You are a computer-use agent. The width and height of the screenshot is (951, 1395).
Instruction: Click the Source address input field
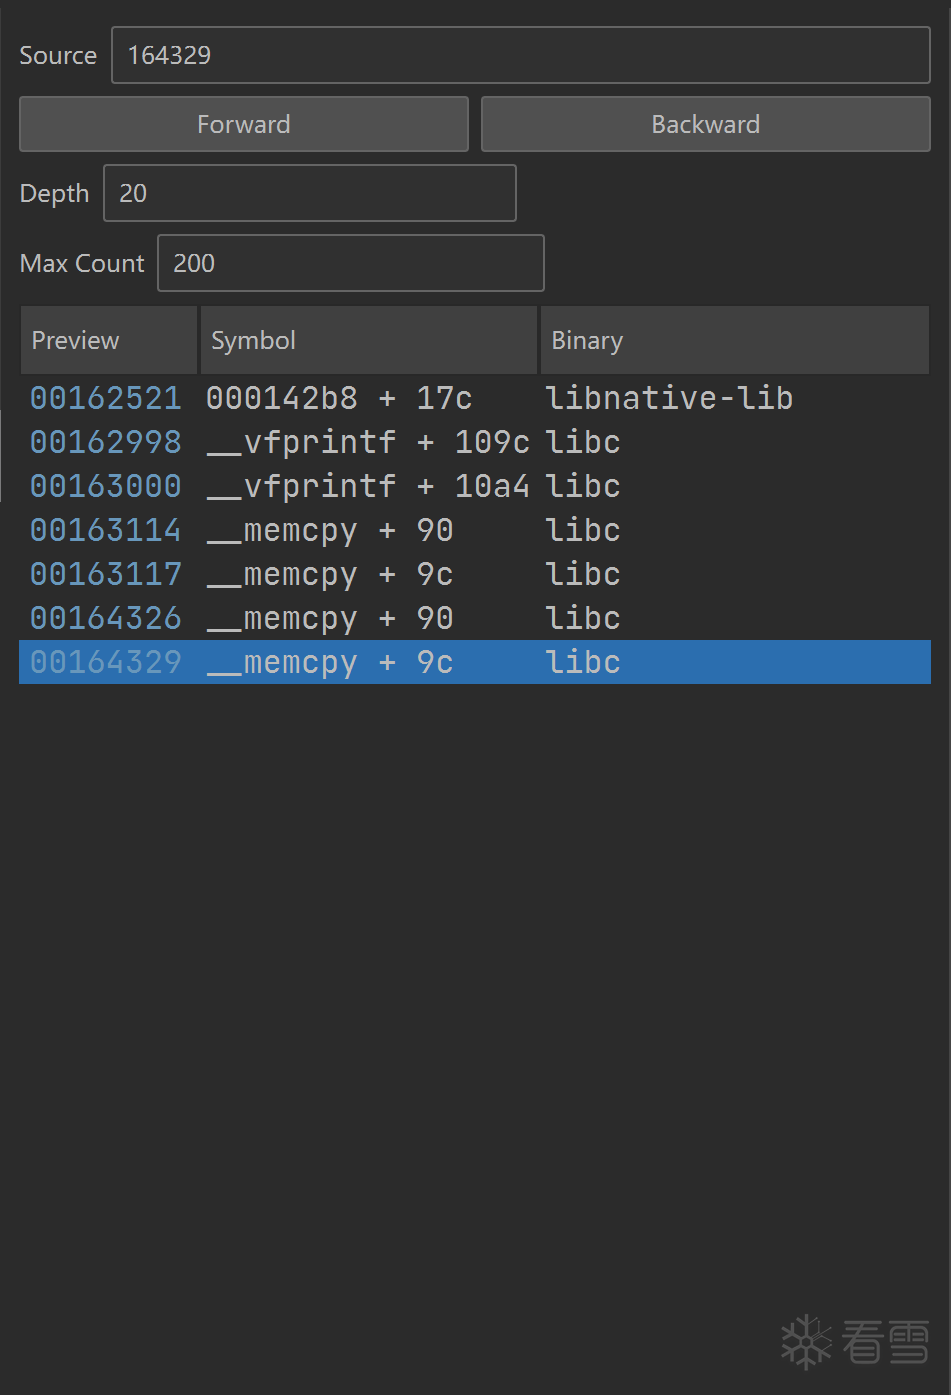coord(520,55)
